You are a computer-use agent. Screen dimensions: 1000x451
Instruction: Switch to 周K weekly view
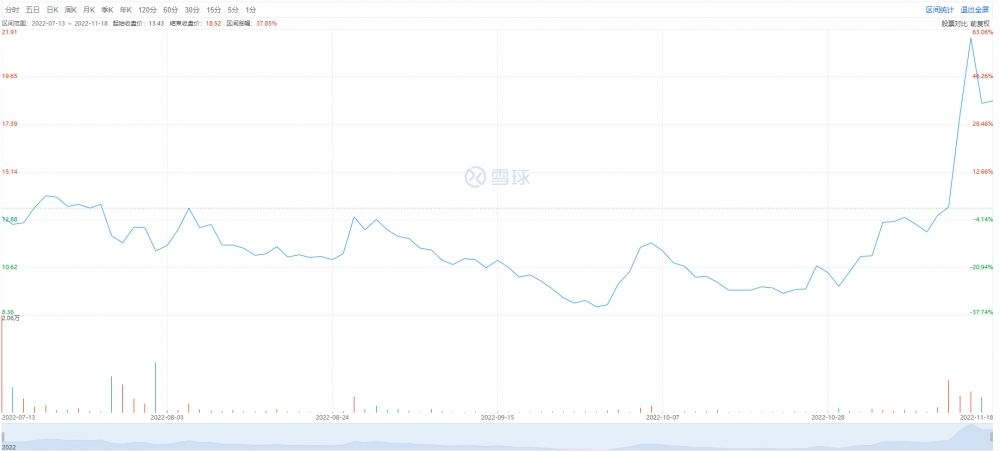point(71,9)
